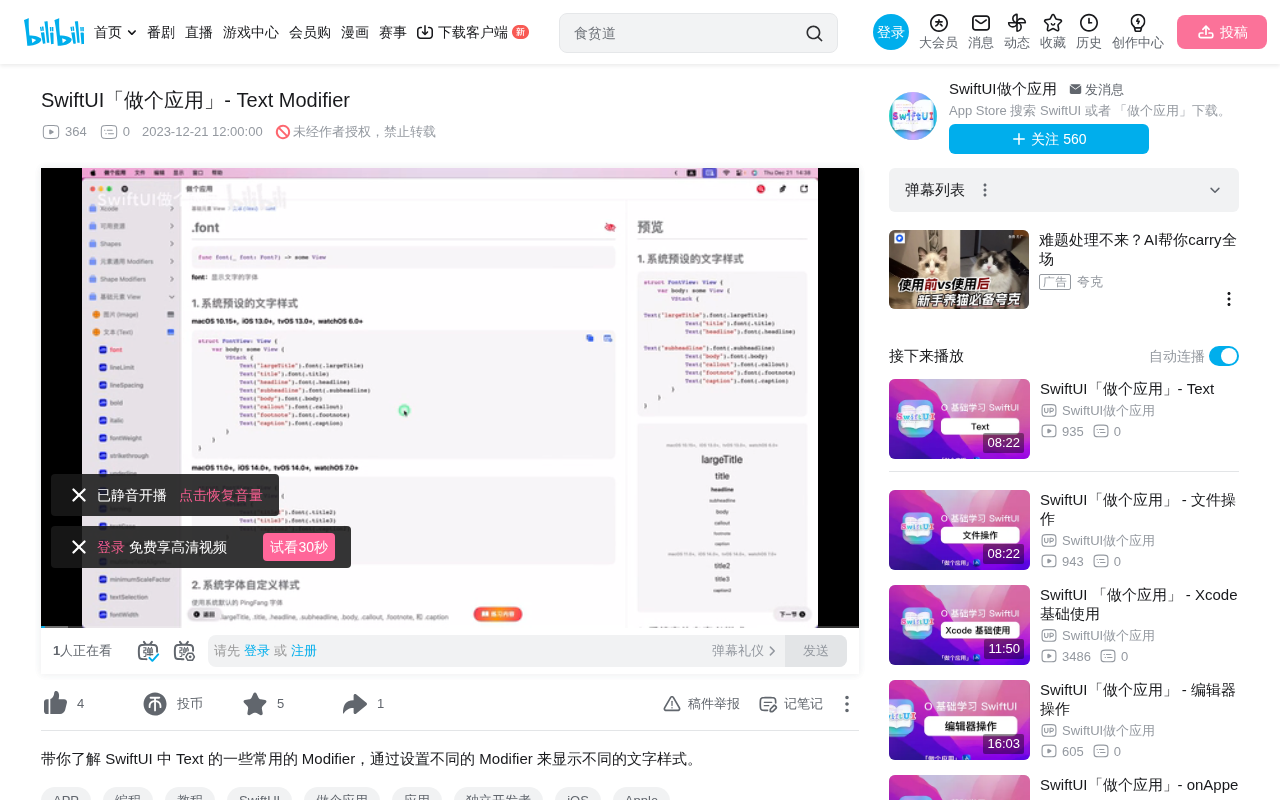Open title SwiftUI「做个应用」- 文件操作
Viewport: 1280px width, 800px height.
[1138, 509]
